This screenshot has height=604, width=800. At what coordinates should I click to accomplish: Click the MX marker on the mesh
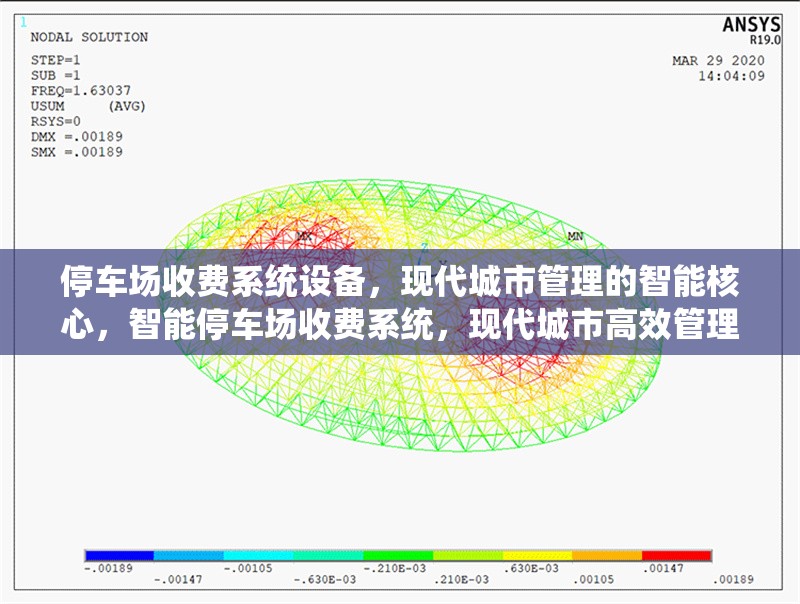pos(303,236)
